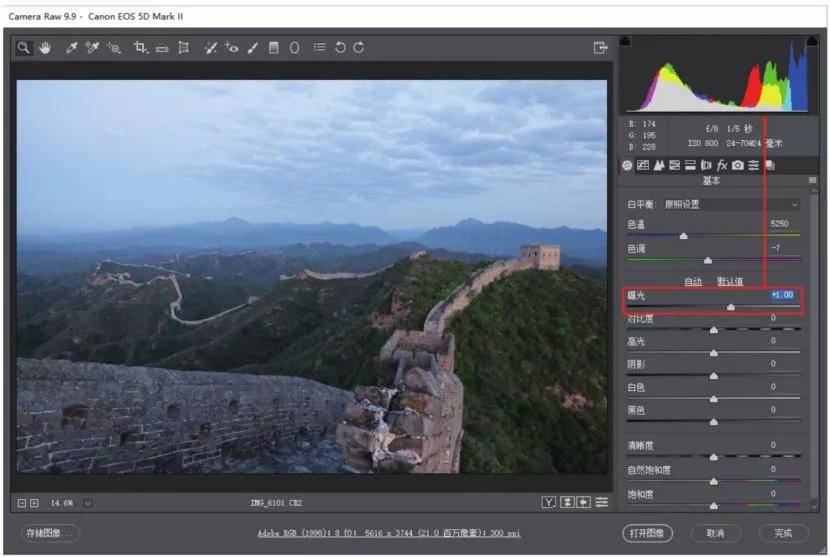Click the Exposure slider handle
830x557 pixels.
(x=731, y=307)
